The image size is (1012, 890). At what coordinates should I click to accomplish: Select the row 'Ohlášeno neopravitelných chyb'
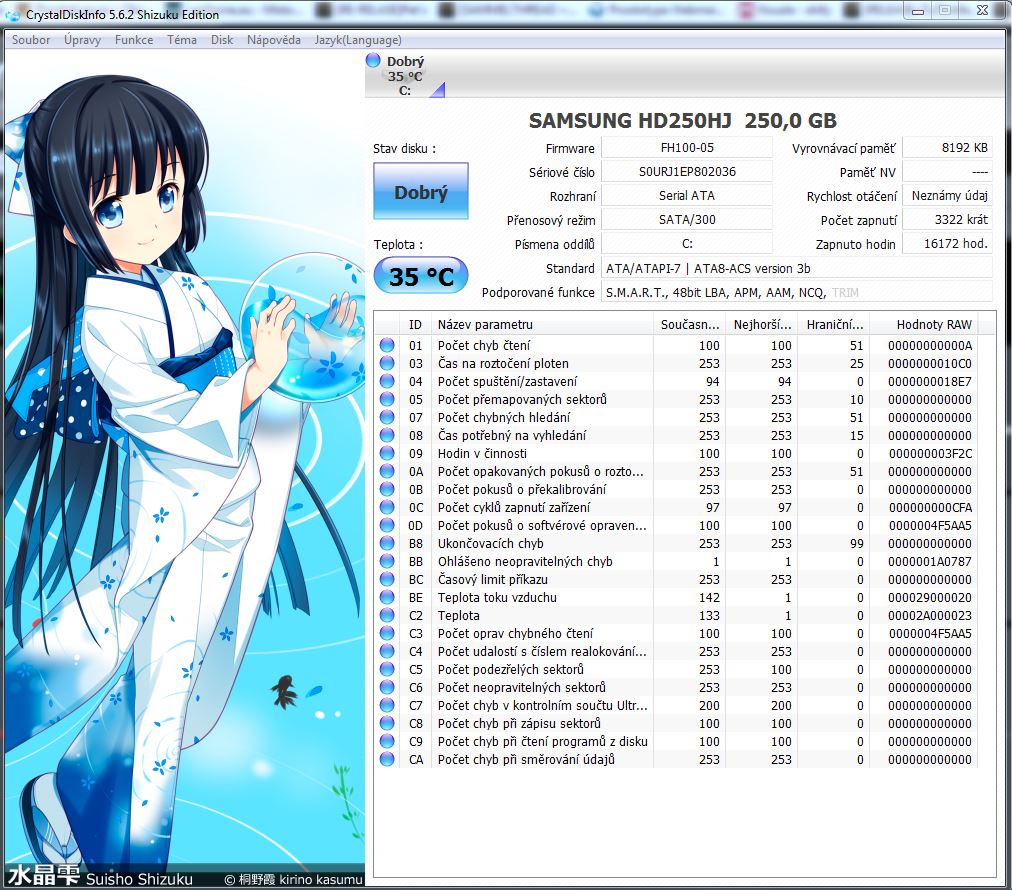676,561
